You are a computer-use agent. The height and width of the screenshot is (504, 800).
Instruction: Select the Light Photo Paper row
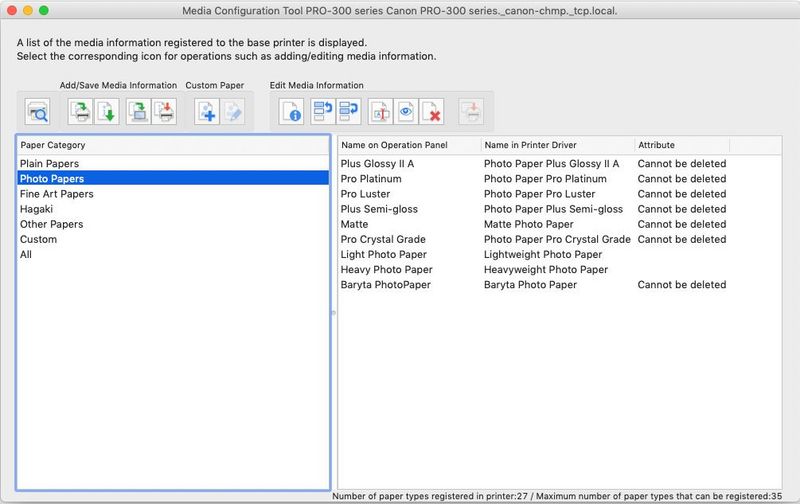(560, 255)
